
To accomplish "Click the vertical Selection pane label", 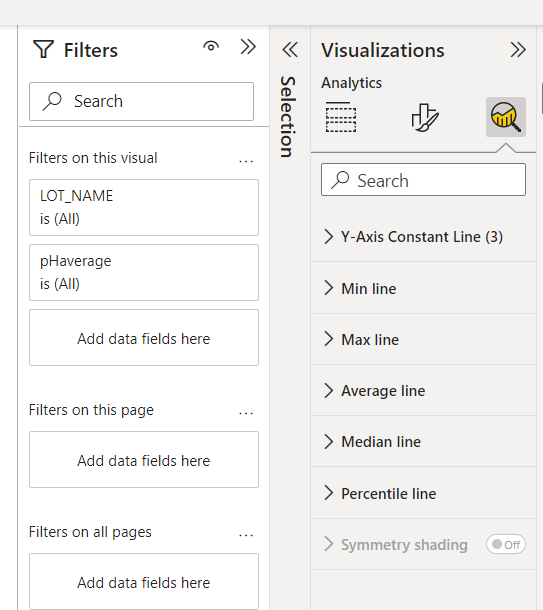I will (x=288, y=117).
